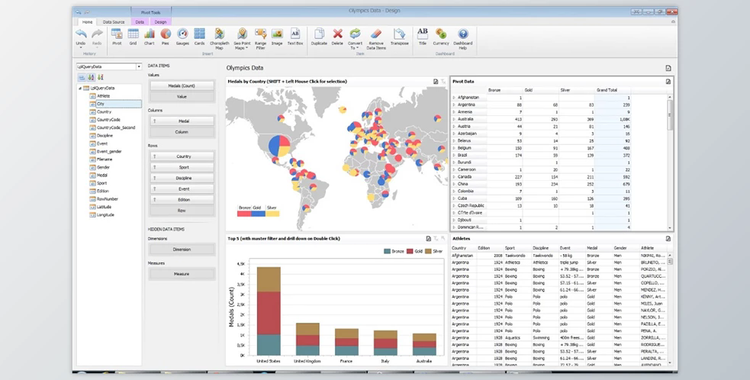Screen dimensions: 750x380
Task: Click the Gold swatch in map legend
Action: 258,213
